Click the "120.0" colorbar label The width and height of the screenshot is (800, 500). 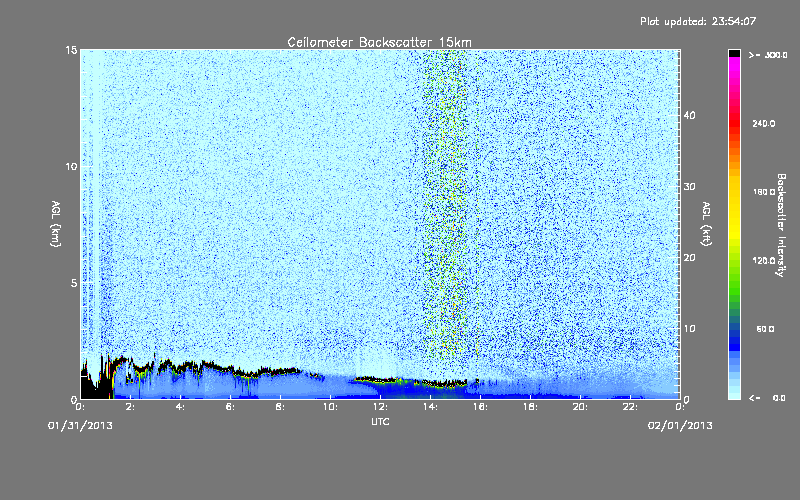(764, 261)
